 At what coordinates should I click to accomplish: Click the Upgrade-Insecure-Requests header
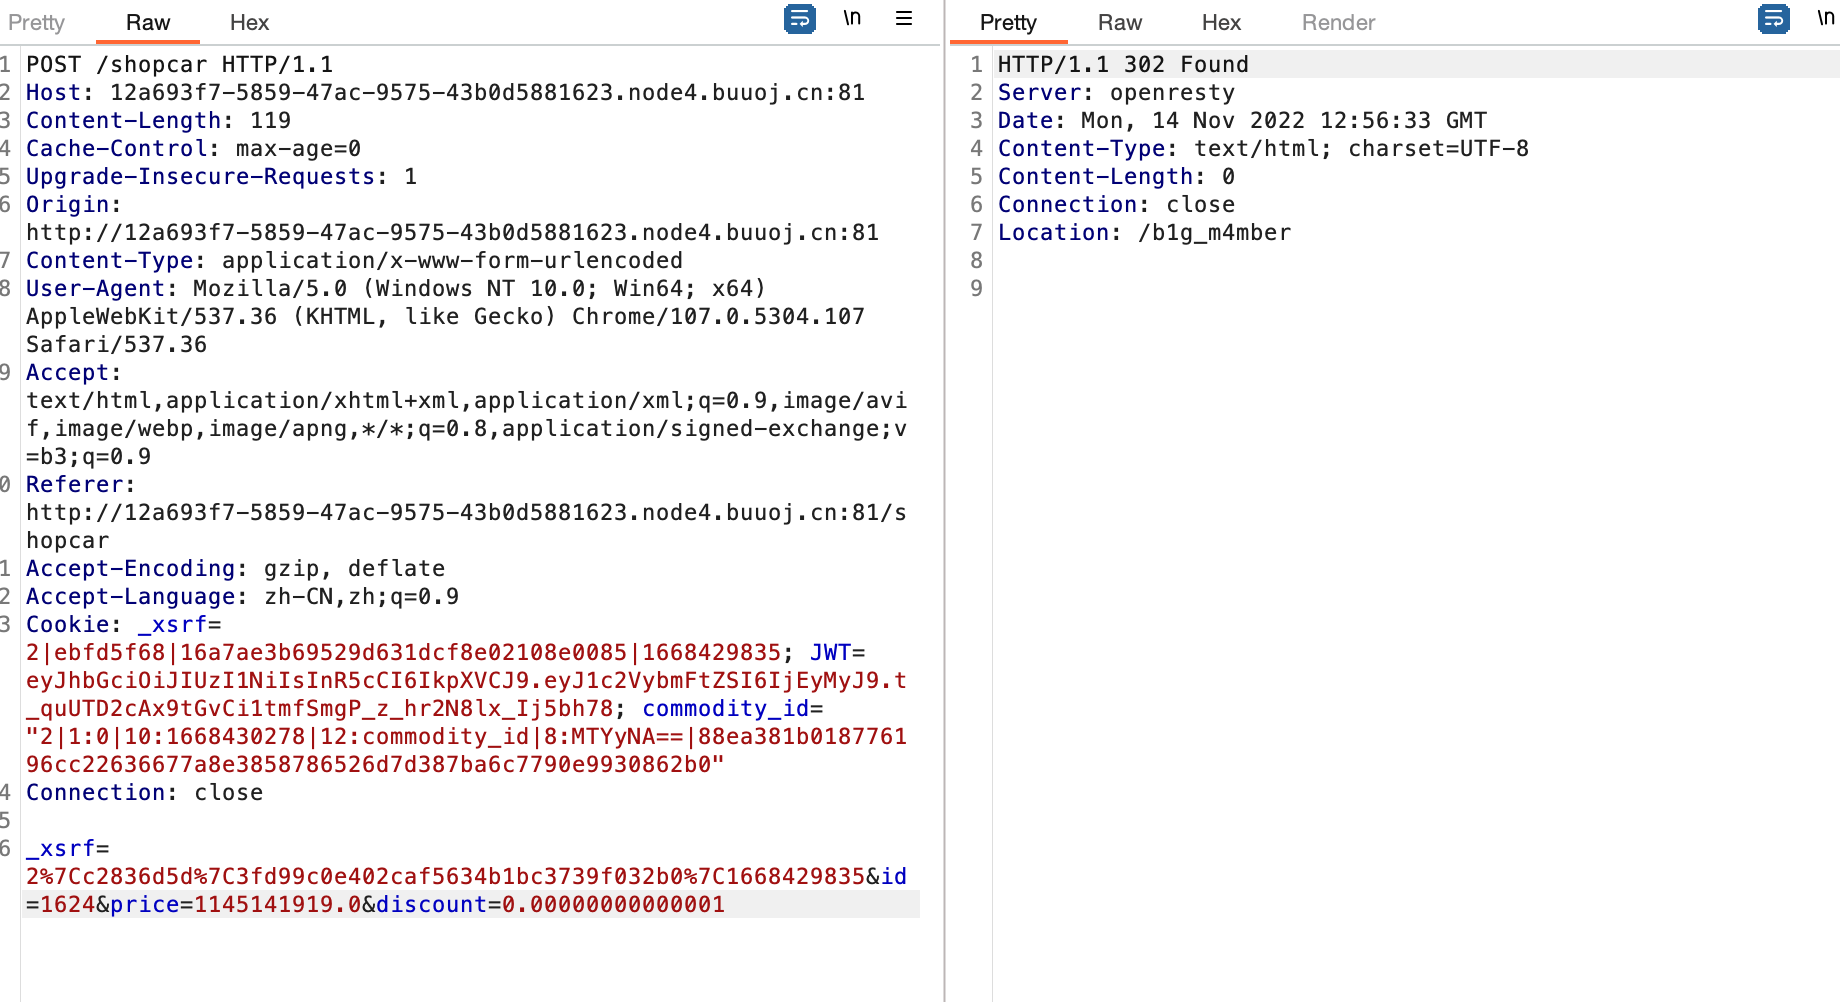pos(221,177)
